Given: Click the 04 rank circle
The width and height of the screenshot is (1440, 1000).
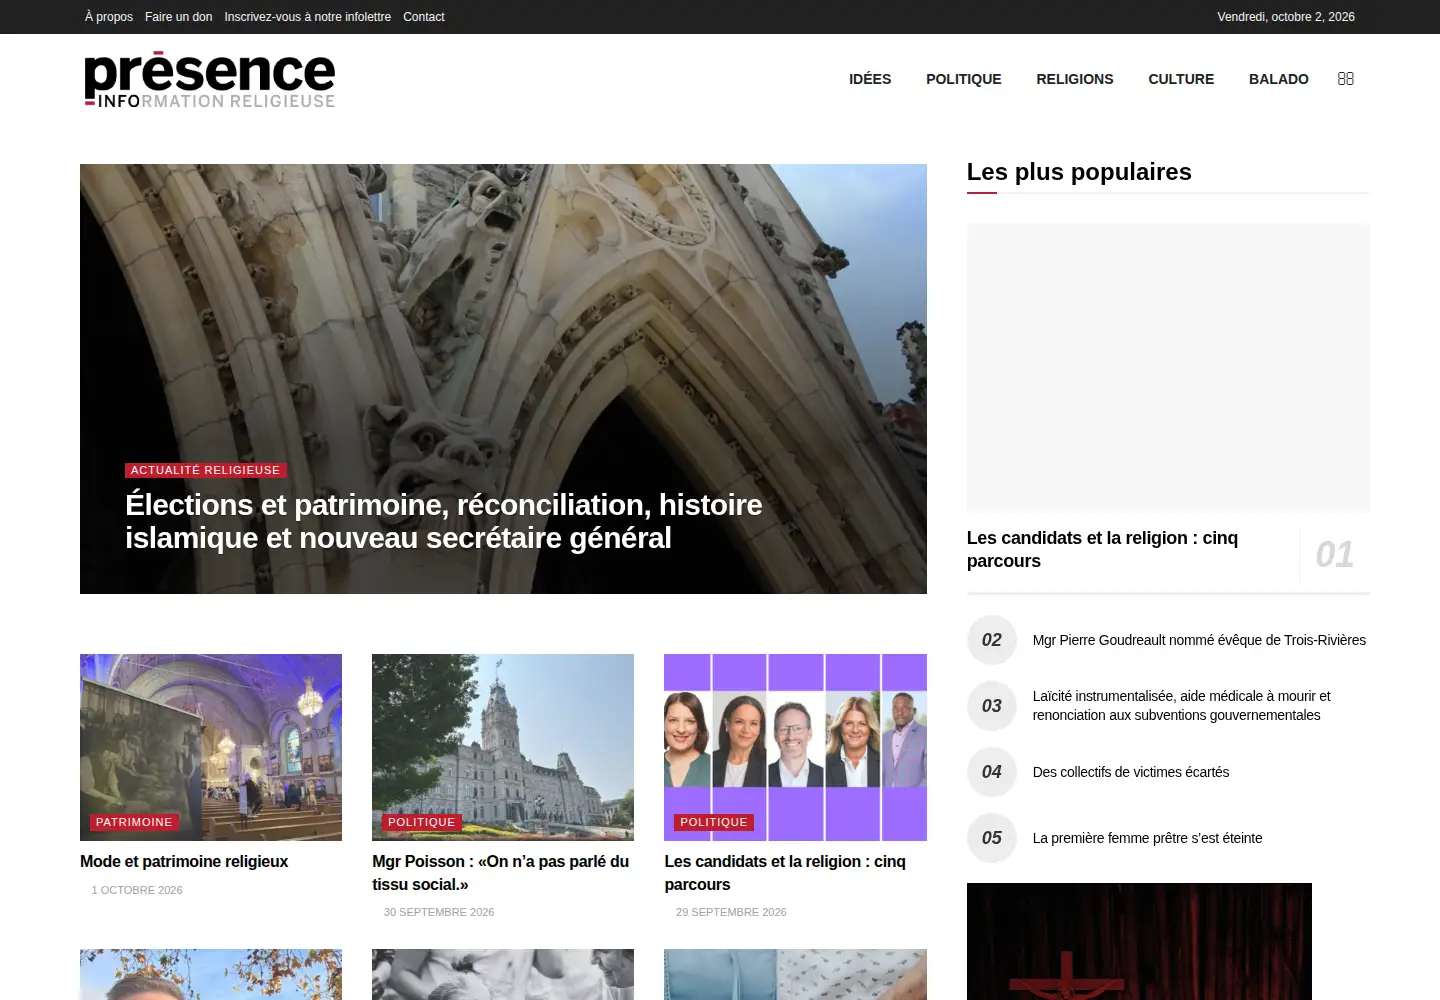Looking at the screenshot, I should (992, 772).
